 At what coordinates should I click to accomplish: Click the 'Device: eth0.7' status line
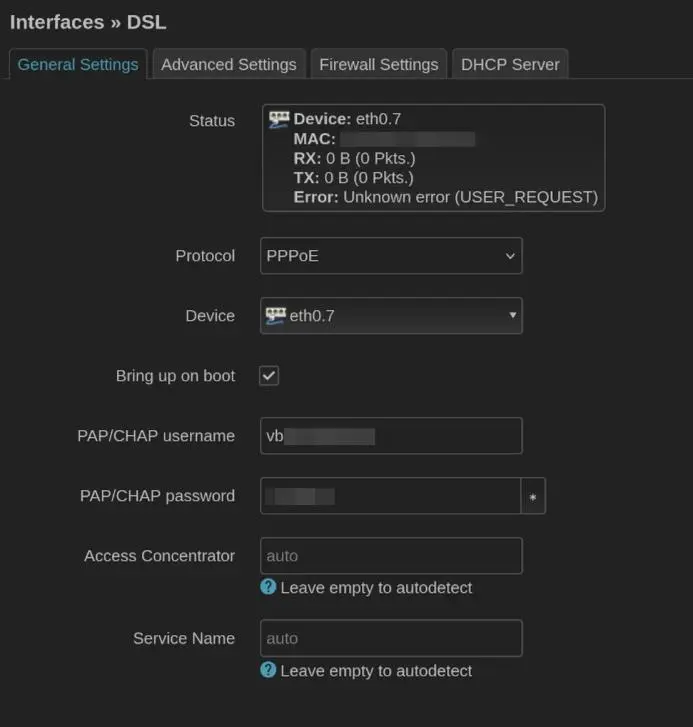[347, 119]
